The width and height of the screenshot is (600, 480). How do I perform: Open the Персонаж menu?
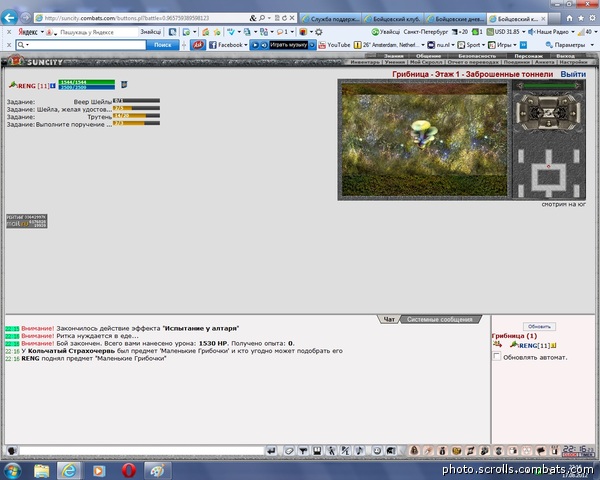(x=528, y=56)
